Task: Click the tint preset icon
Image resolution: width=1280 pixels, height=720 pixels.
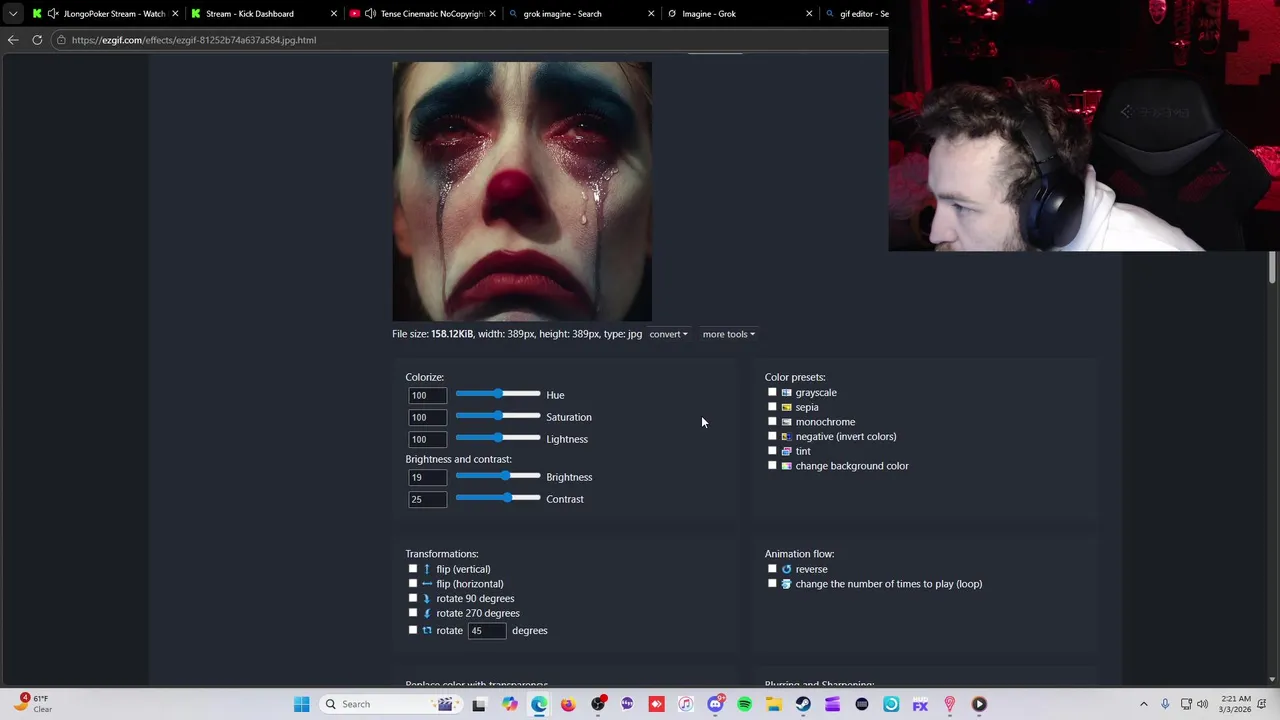Action: 786,451
